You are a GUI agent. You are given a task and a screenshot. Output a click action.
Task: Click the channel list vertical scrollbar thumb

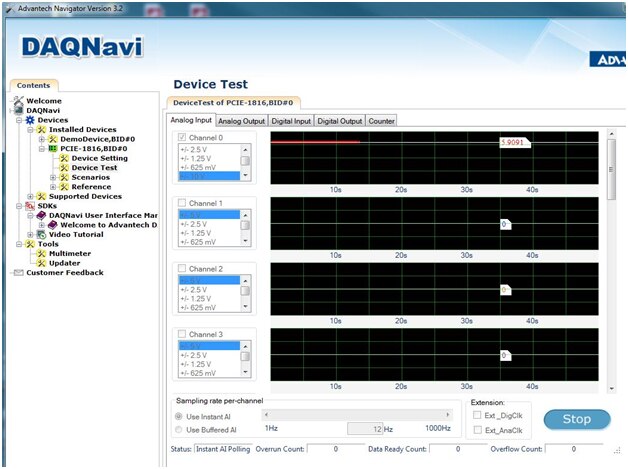pyautogui.click(x=611, y=169)
